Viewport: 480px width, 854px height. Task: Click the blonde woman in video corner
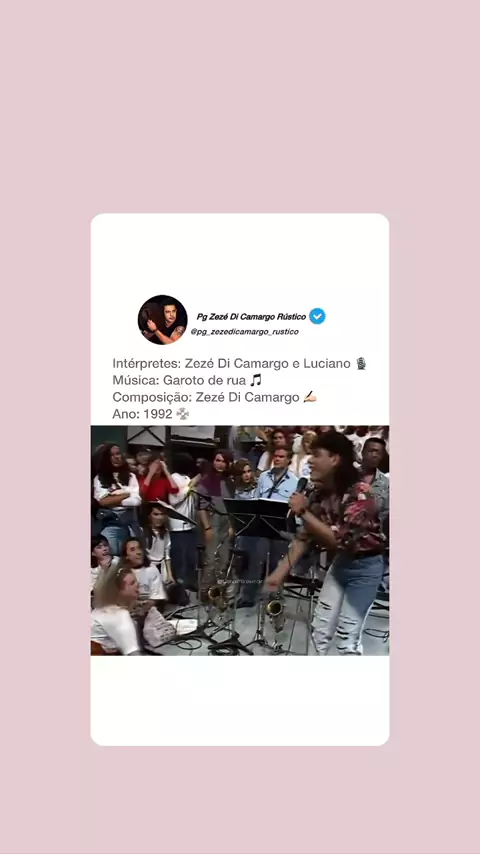click(116, 610)
